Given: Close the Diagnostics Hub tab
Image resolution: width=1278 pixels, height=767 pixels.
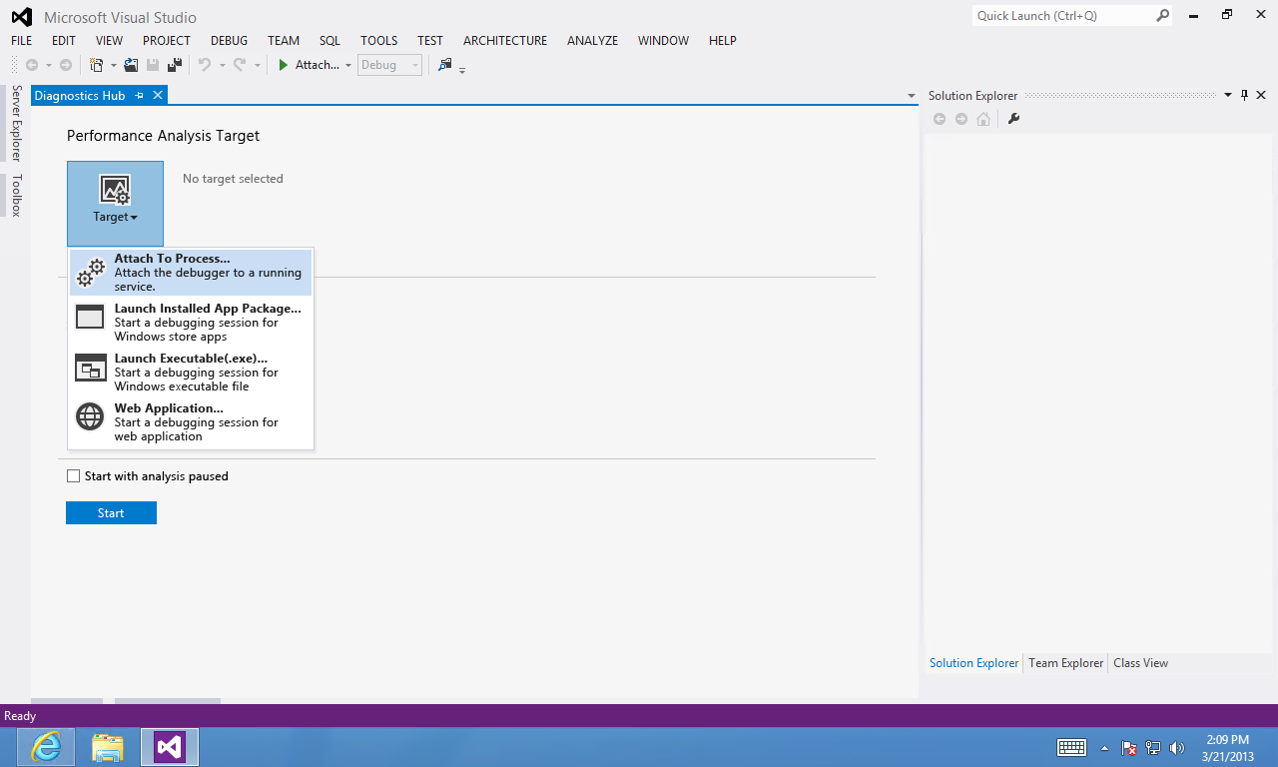Looking at the screenshot, I should (157, 95).
